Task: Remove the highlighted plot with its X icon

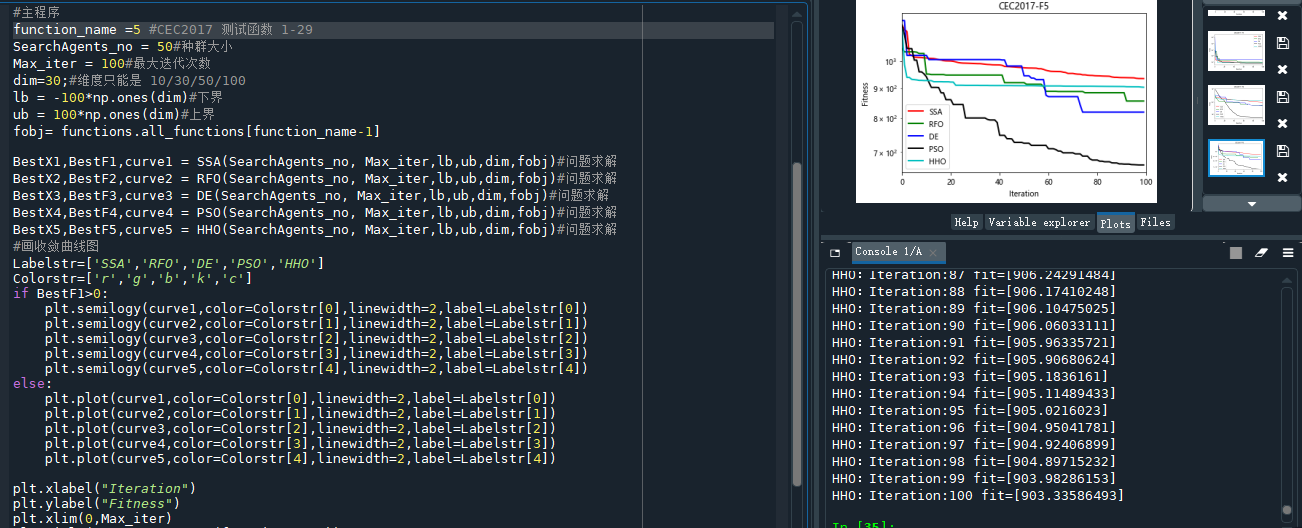Action: pos(1282,178)
